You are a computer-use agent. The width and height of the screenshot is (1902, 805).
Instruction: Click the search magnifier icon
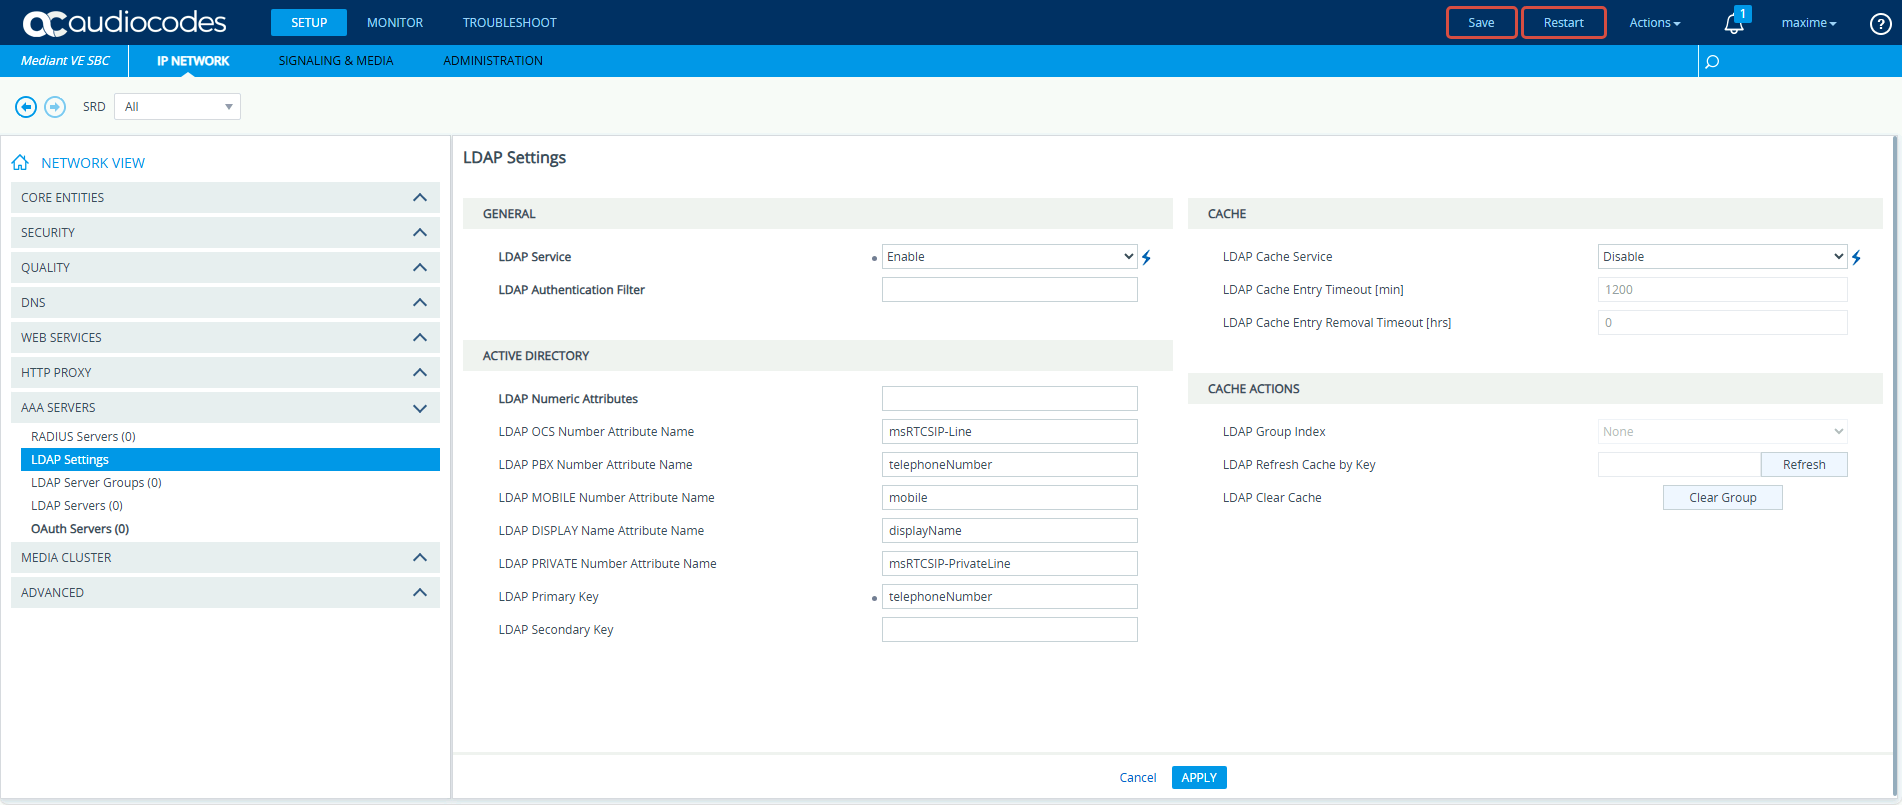click(x=1712, y=62)
